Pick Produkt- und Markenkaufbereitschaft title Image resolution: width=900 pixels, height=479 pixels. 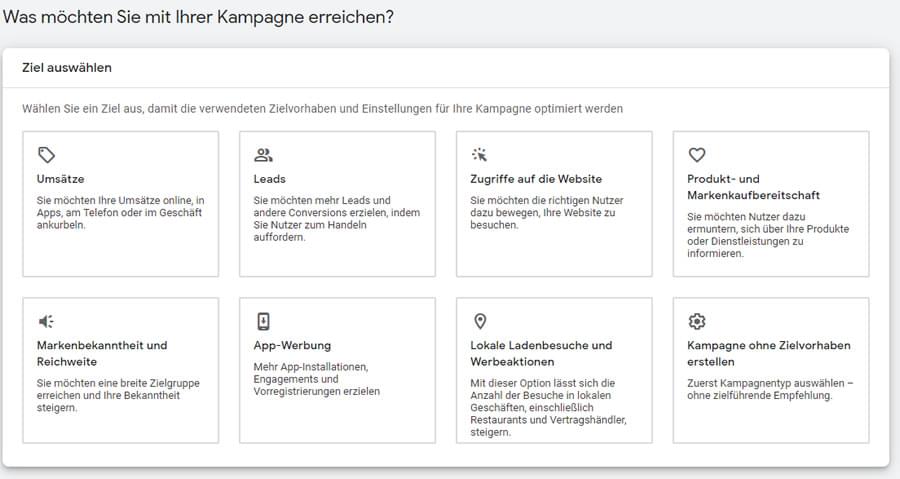[753, 187]
